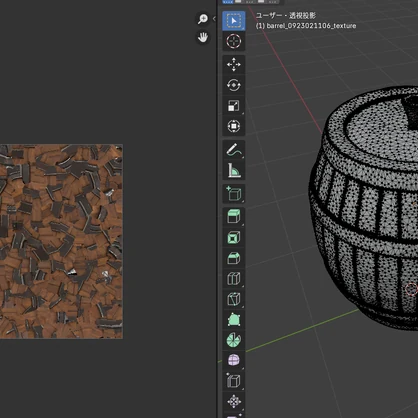418x418 pixels.
Task: Activate the Spin tool
Action: (234, 340)
